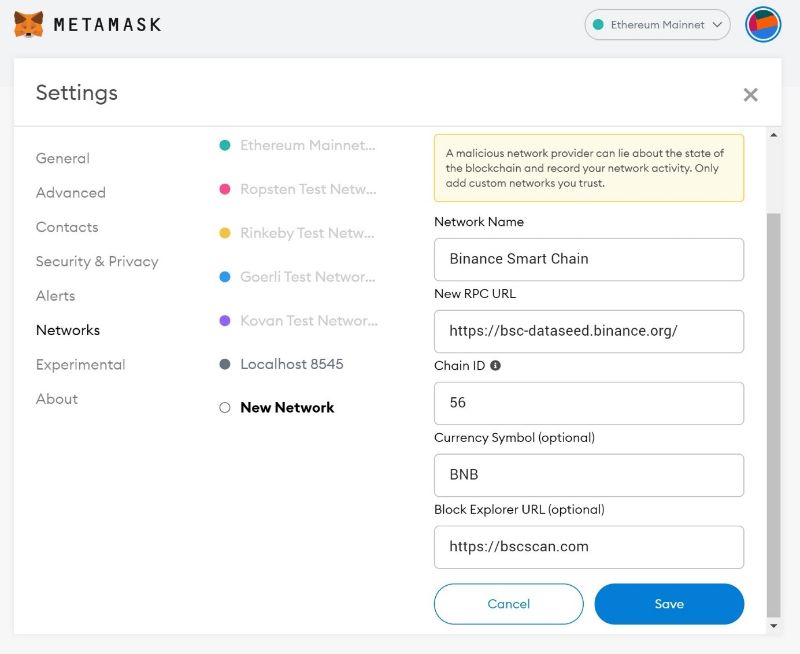Screen dimensions: 800x654
Task: Close the Settings panel with X
Action: (750, 95)
